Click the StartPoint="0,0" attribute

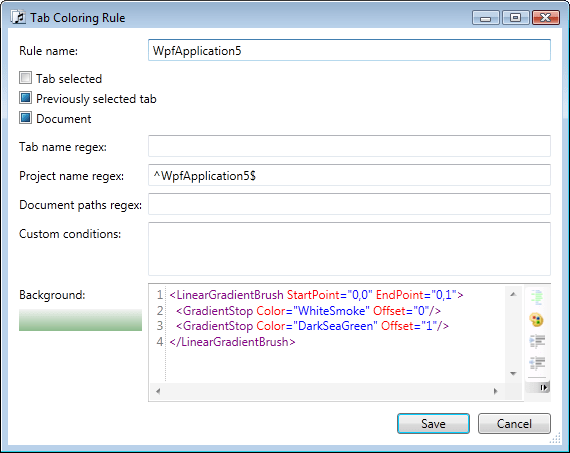(330, 295)
